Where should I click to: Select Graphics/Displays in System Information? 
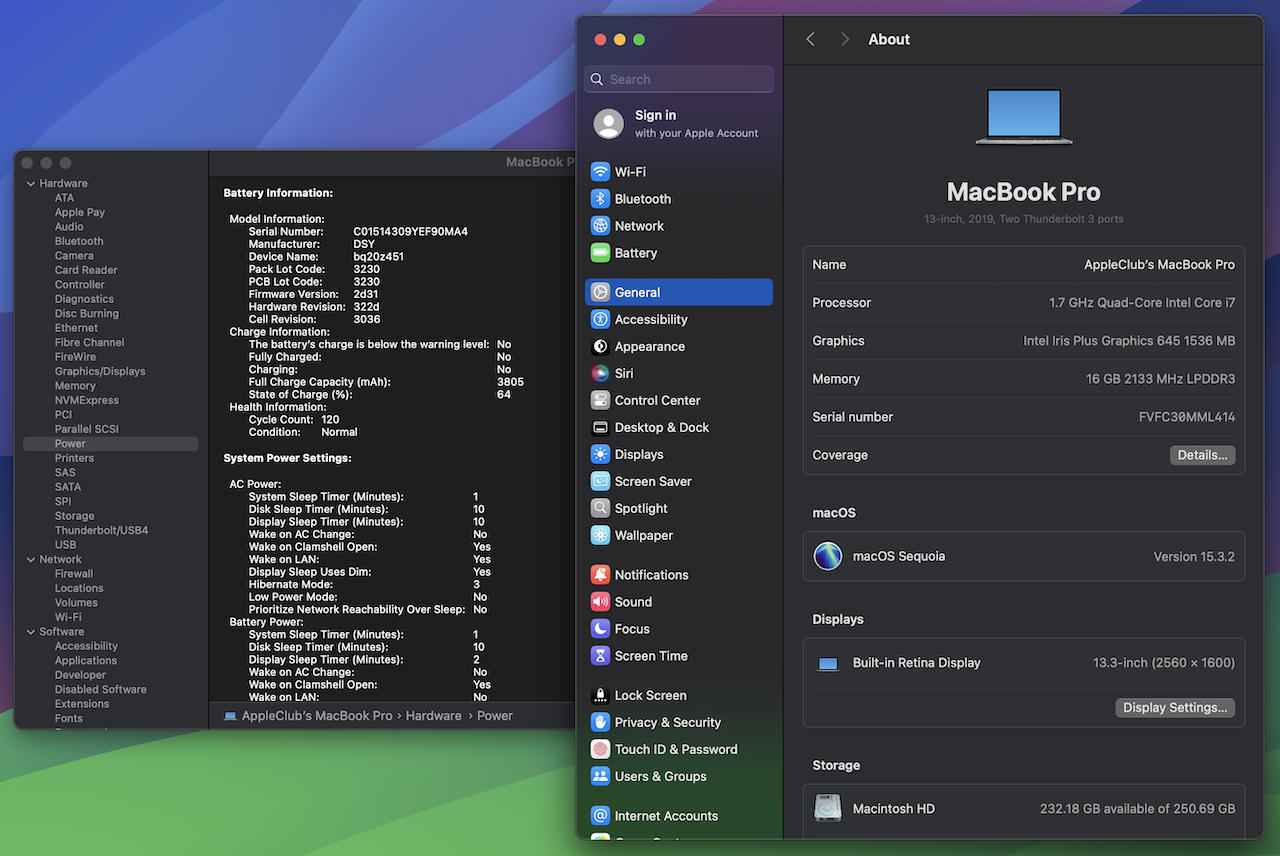(100, 371)
